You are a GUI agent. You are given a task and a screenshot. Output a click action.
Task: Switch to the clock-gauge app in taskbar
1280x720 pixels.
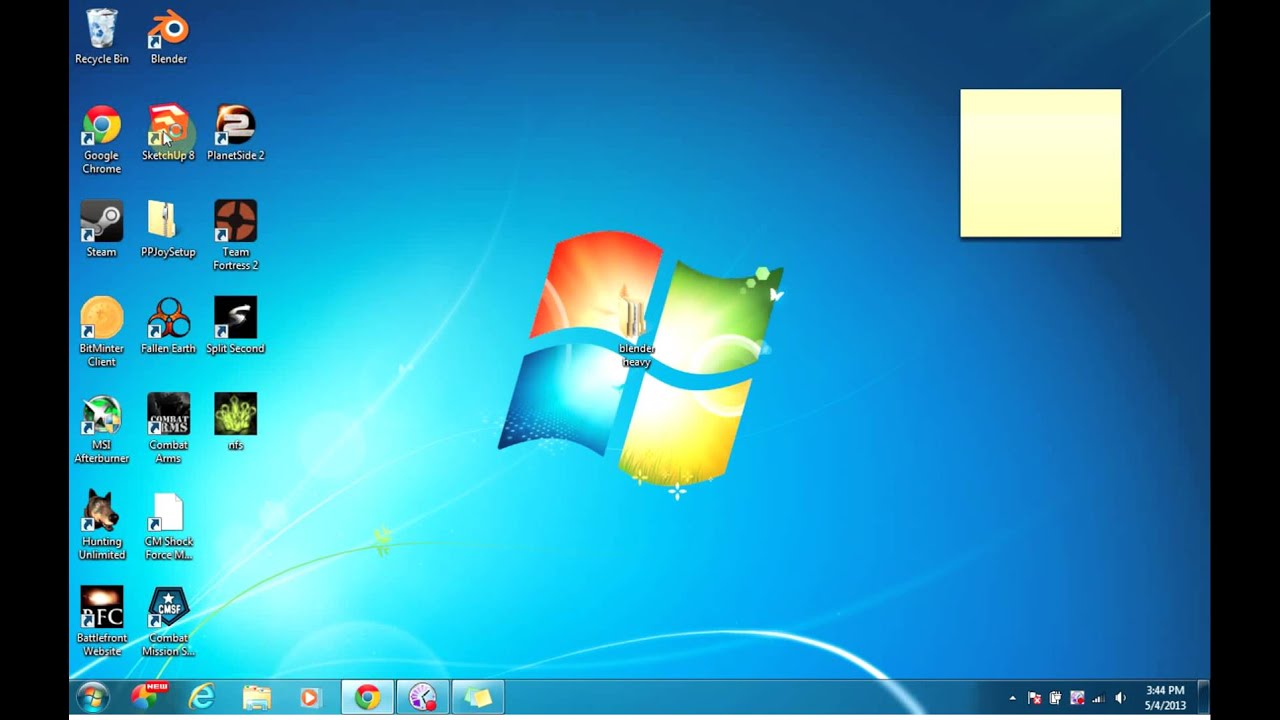coord(422,698)
